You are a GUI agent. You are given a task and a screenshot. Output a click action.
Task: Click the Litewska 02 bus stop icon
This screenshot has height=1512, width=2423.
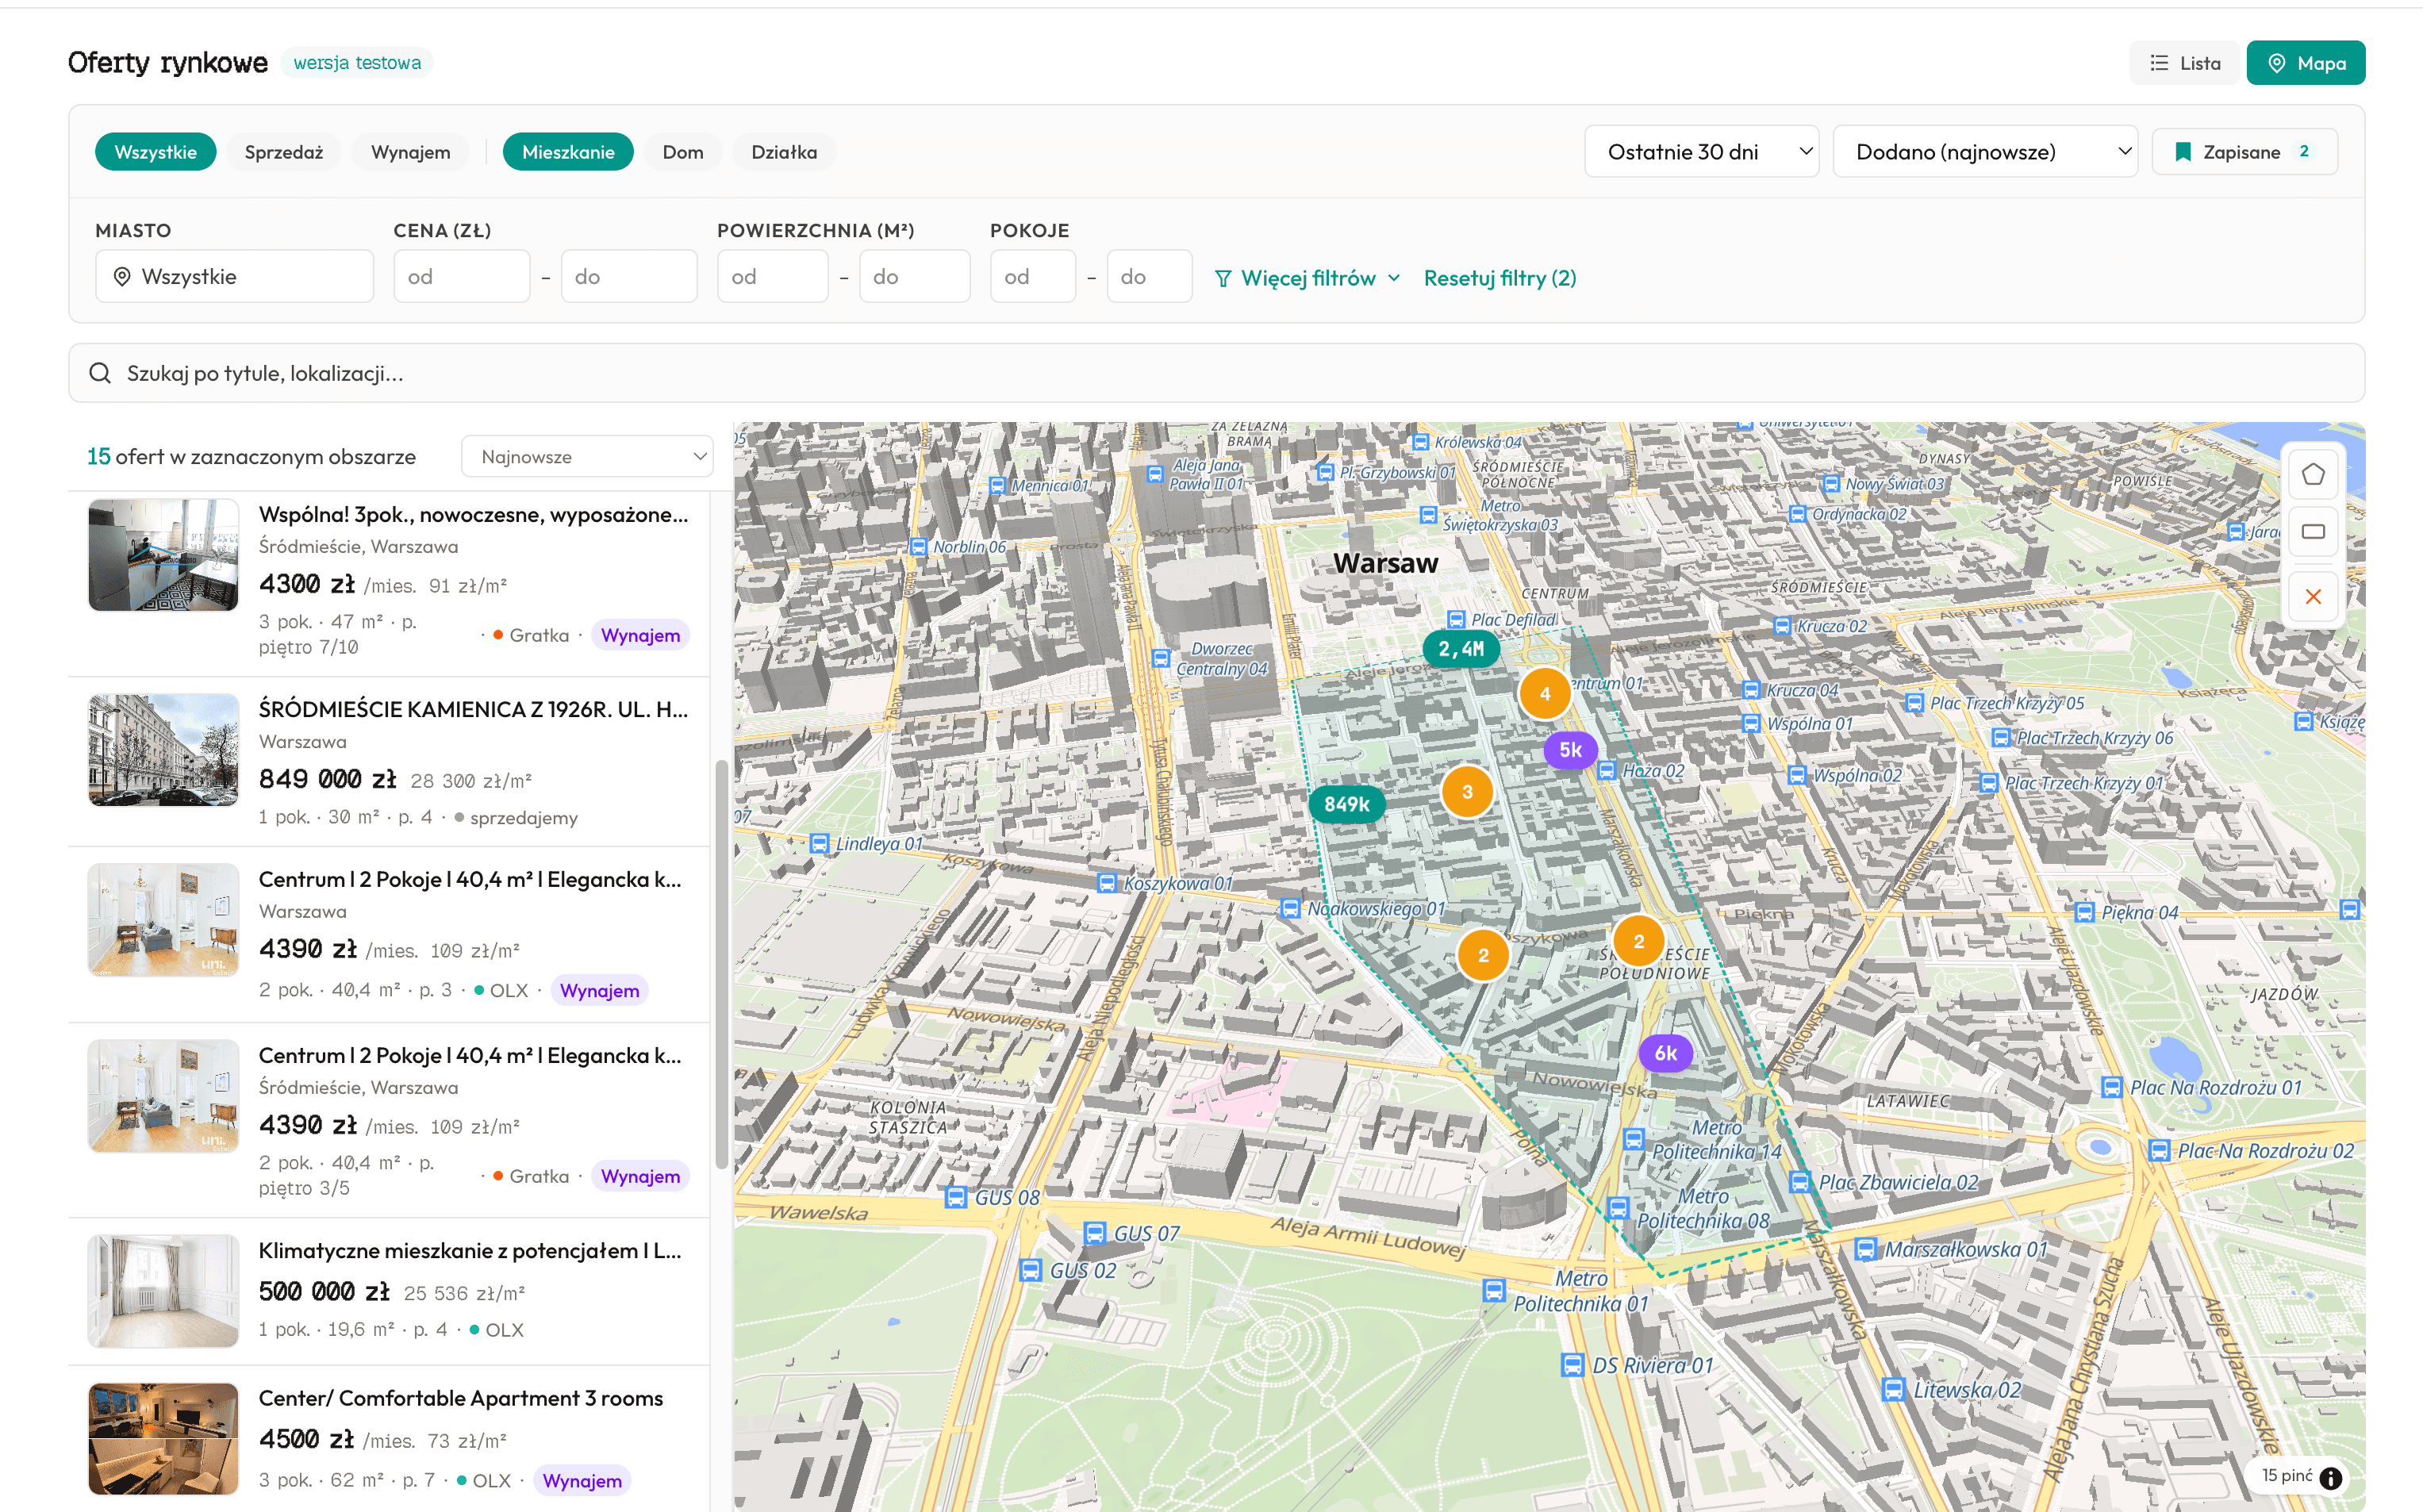[1893, 1389]
